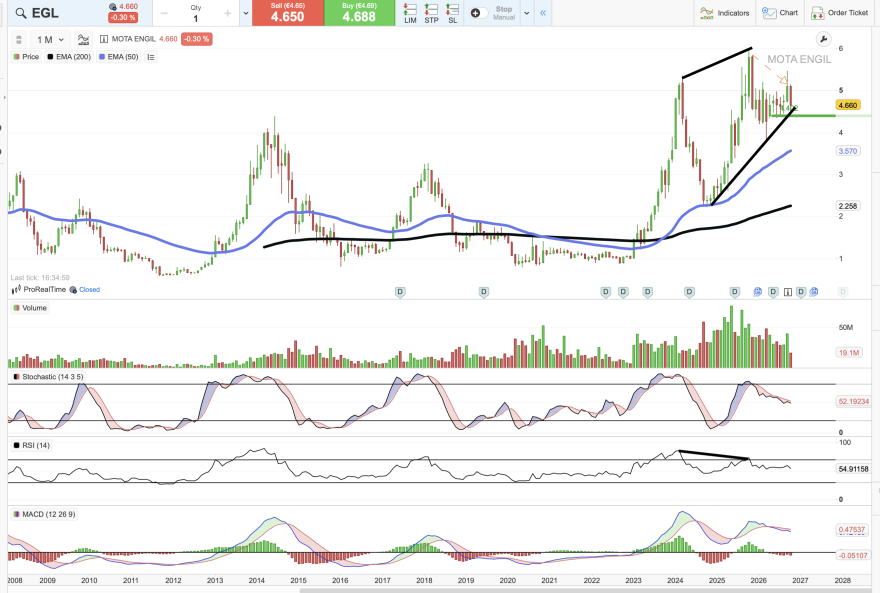Click the 3.570 EMA (50) value tag
The width and height of the screenshot is (880, 593).
847,151
